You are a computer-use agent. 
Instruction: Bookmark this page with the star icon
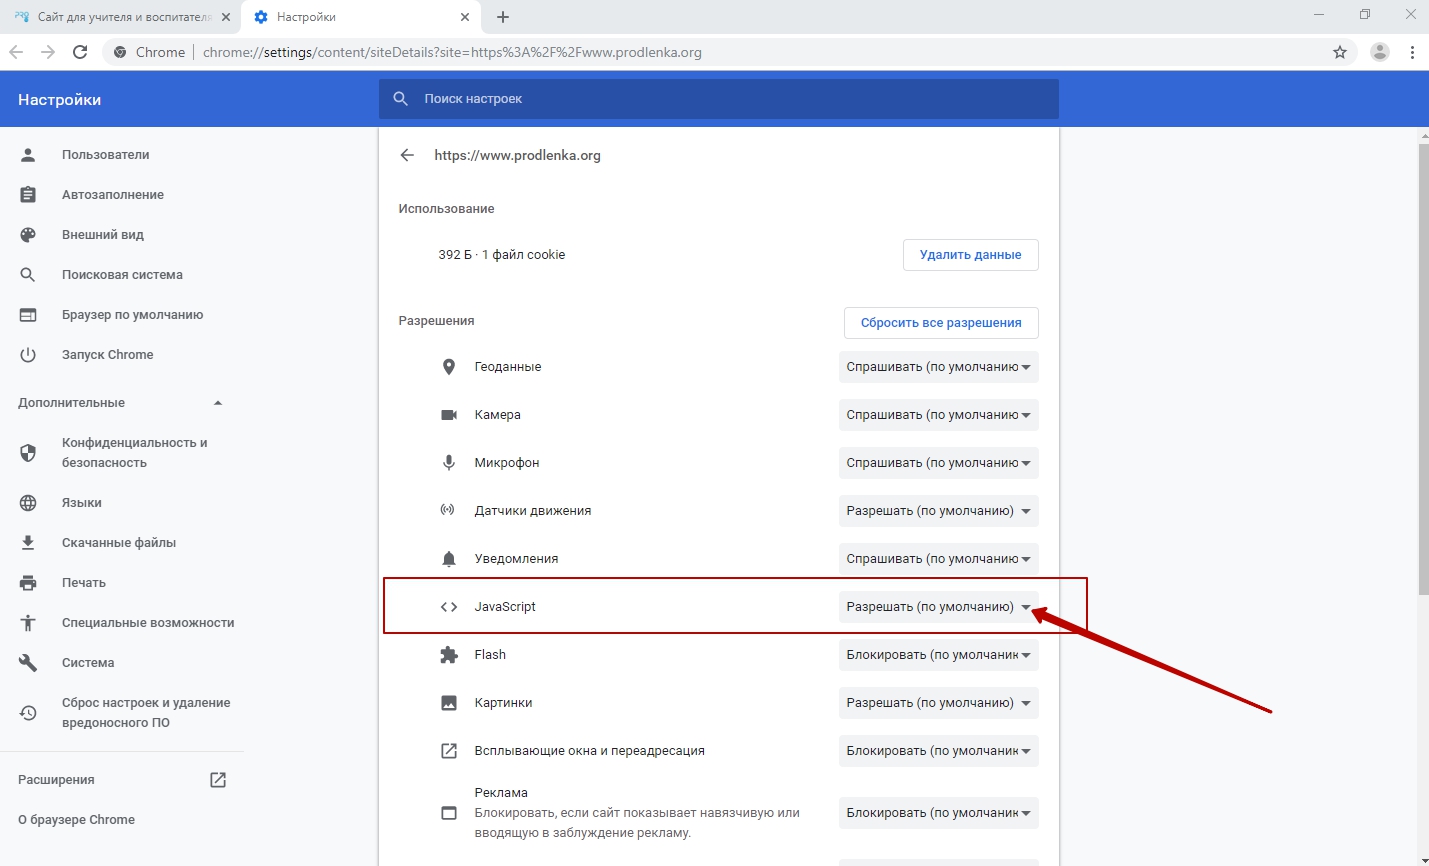[x=1340, y=52]
